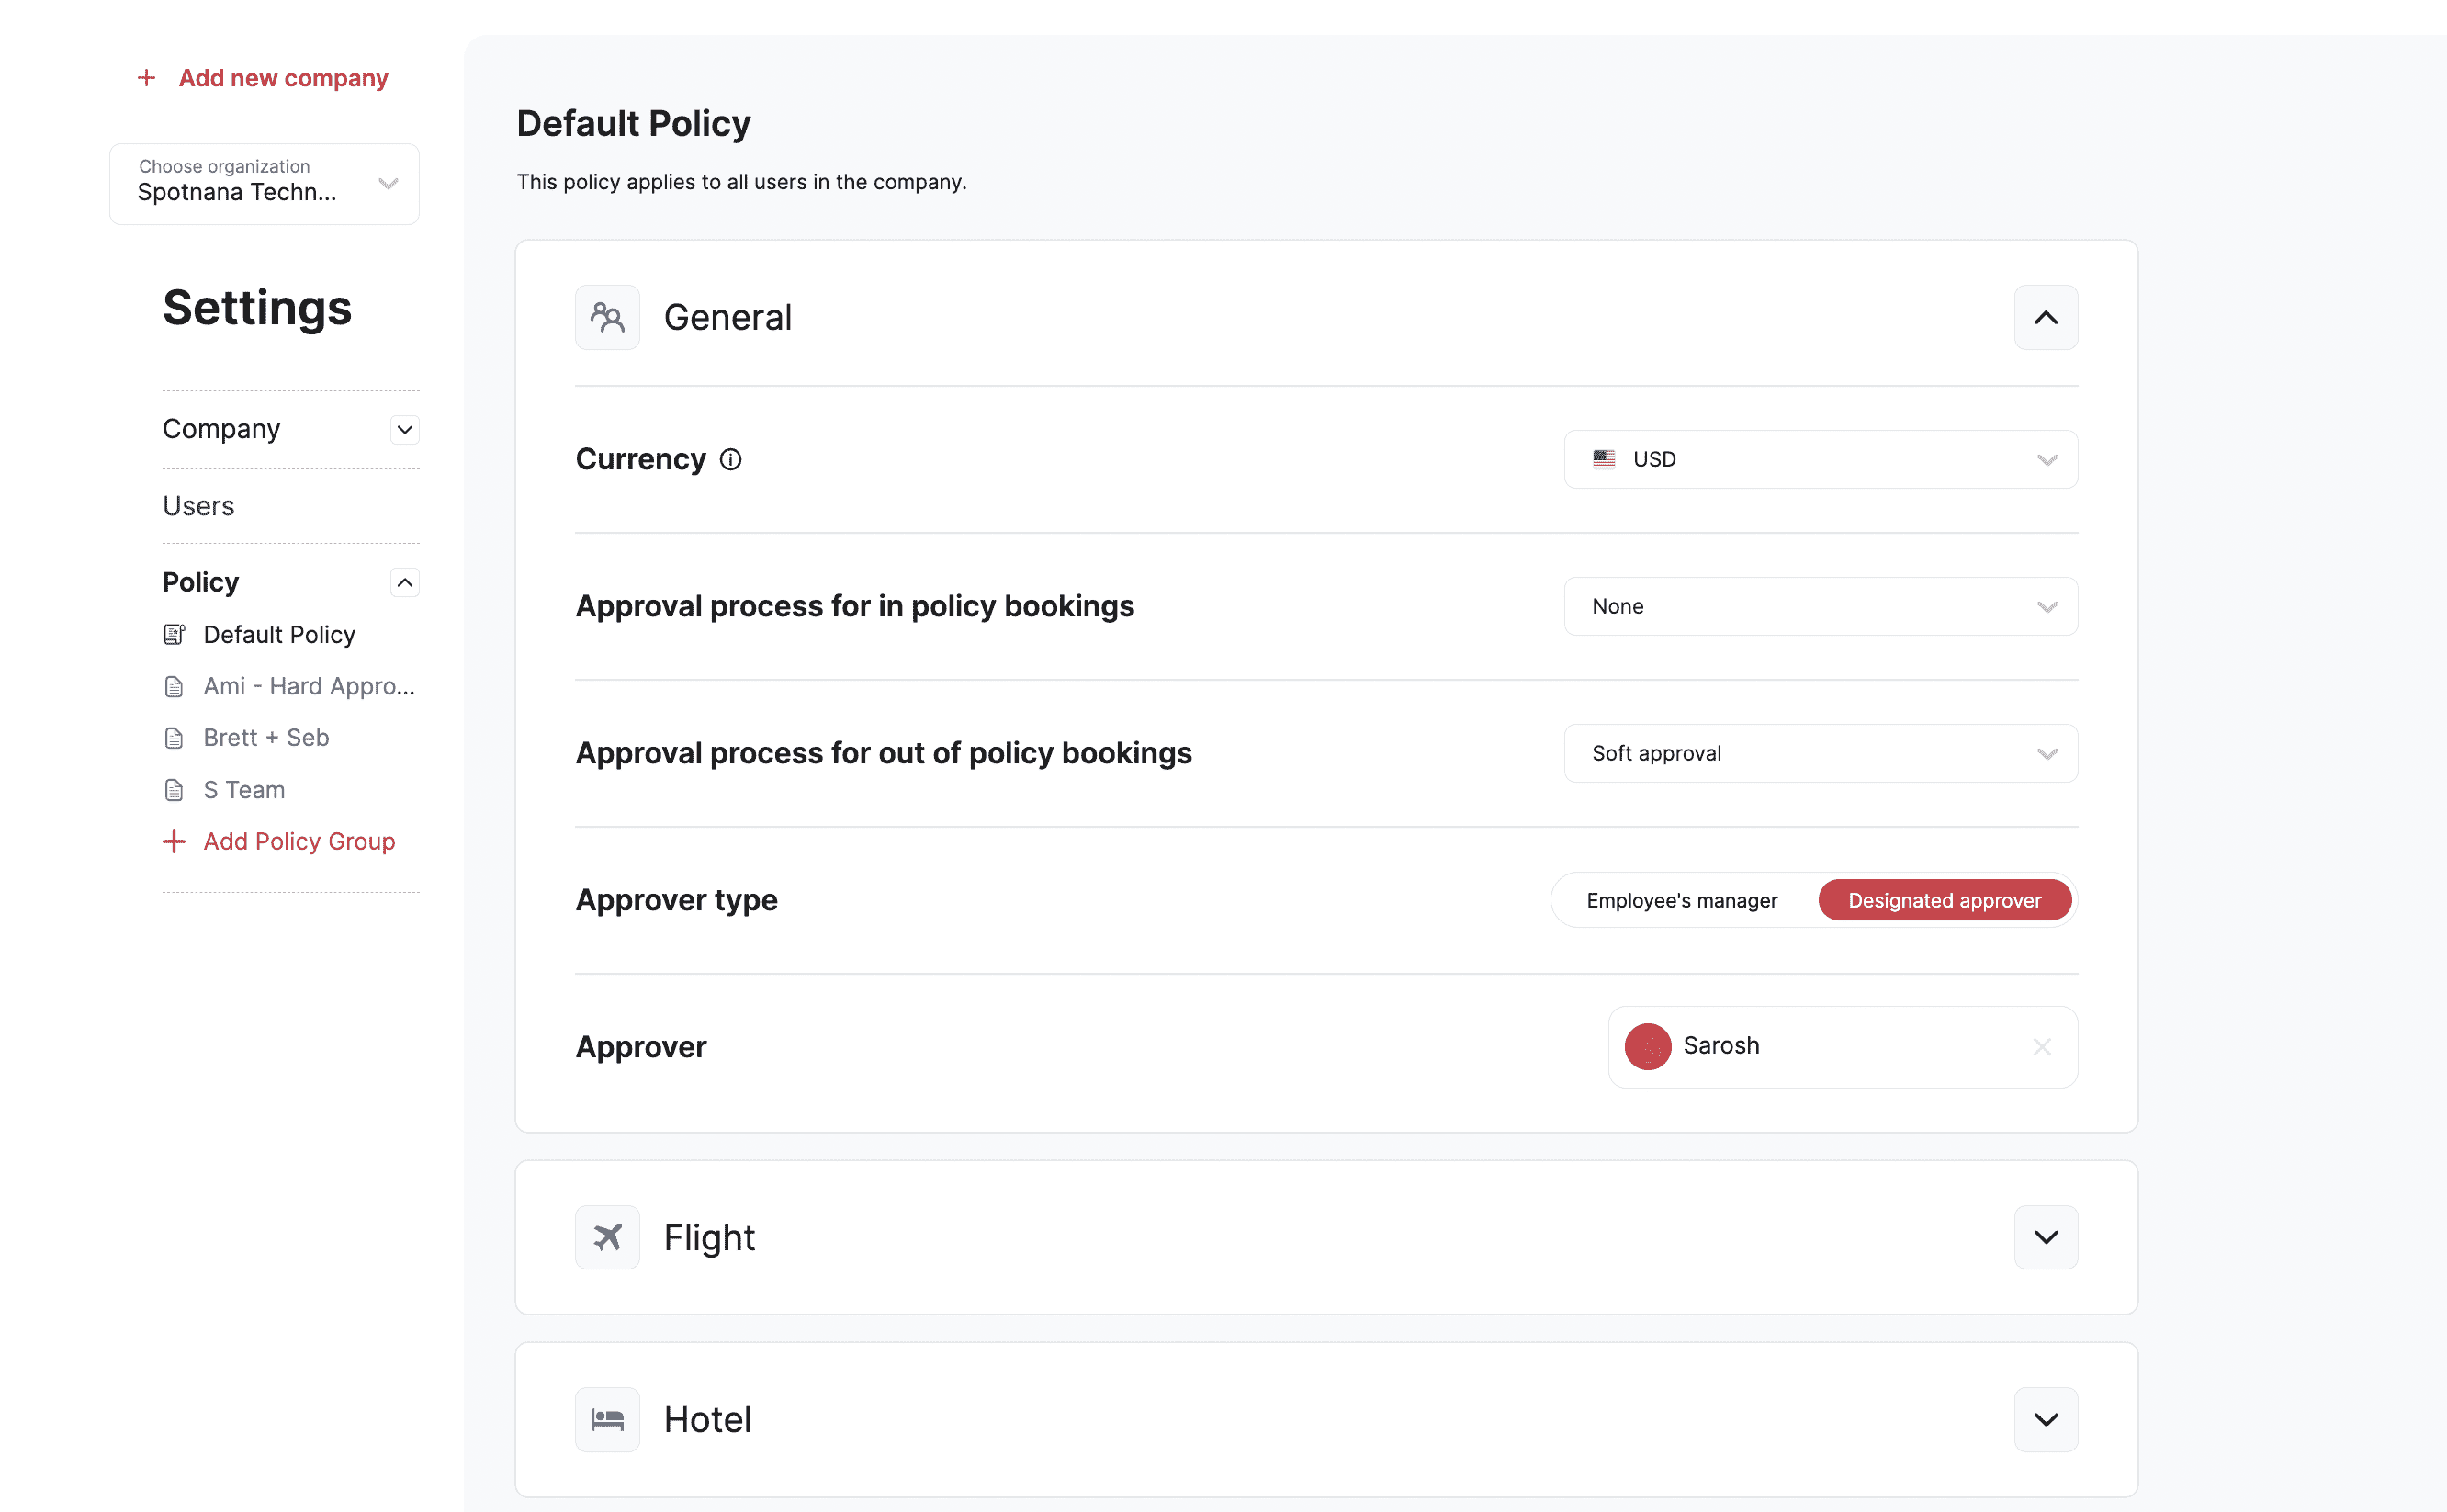Click the Approver type label
Image resolution: width=2447 pixels, height=1512 pixels.
point(677,900)
